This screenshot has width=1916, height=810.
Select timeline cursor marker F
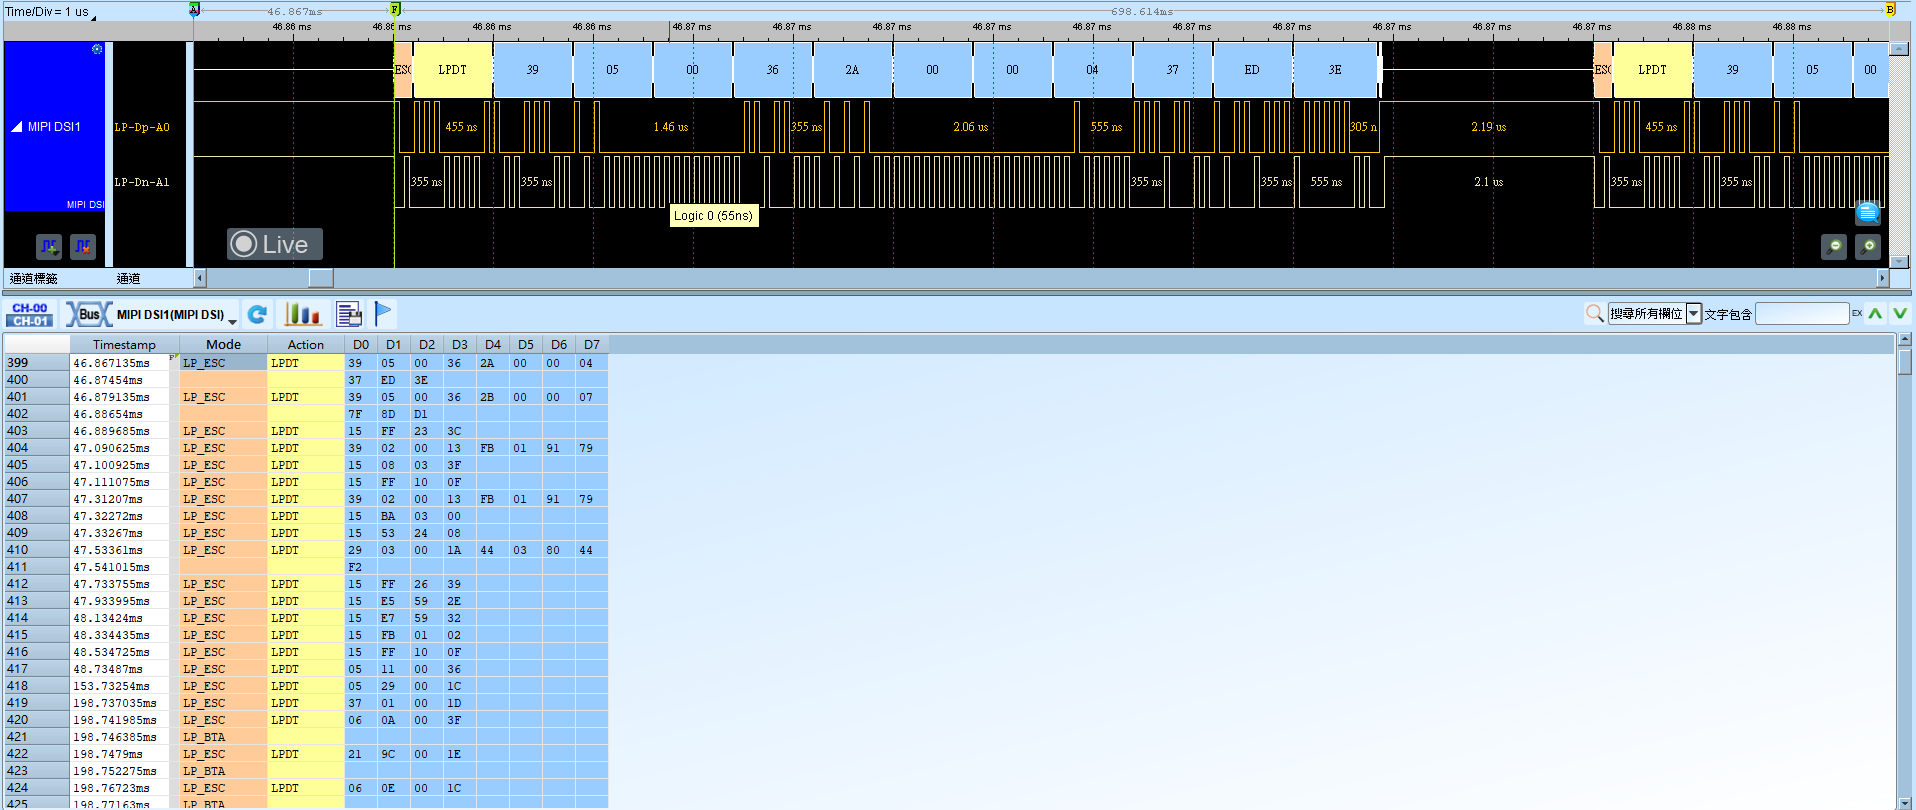[395, 9]
